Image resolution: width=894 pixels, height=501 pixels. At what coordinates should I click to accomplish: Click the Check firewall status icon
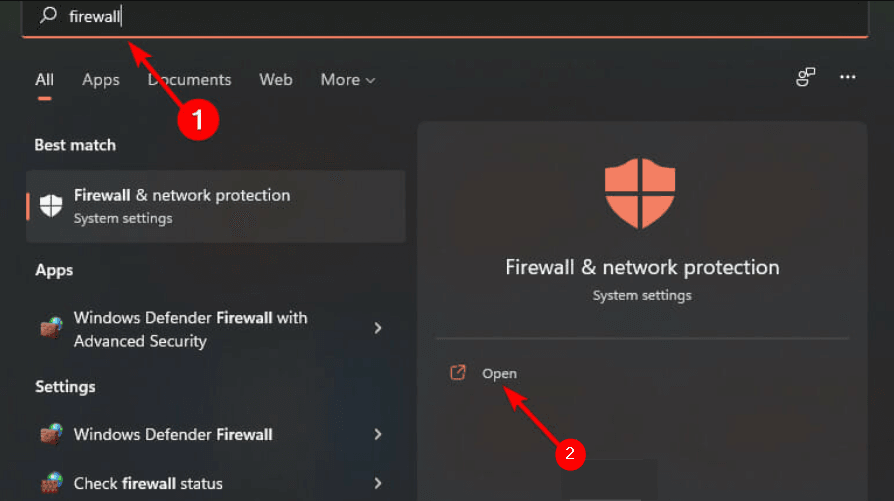click(x=50, y=483)
